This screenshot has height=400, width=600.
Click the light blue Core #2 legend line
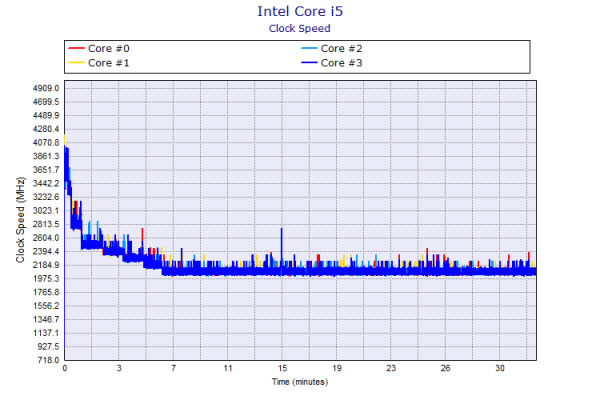pos(309,48)
